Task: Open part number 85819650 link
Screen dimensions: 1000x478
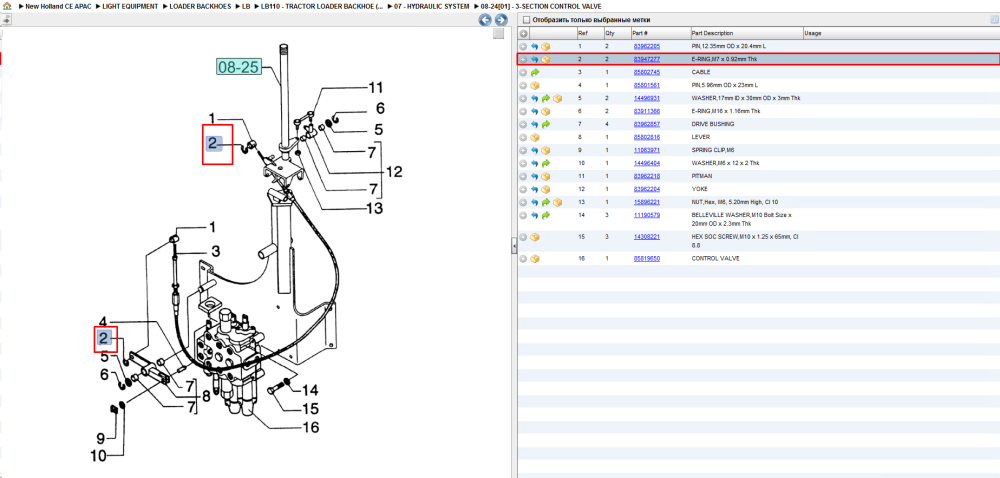Action: 646,259
